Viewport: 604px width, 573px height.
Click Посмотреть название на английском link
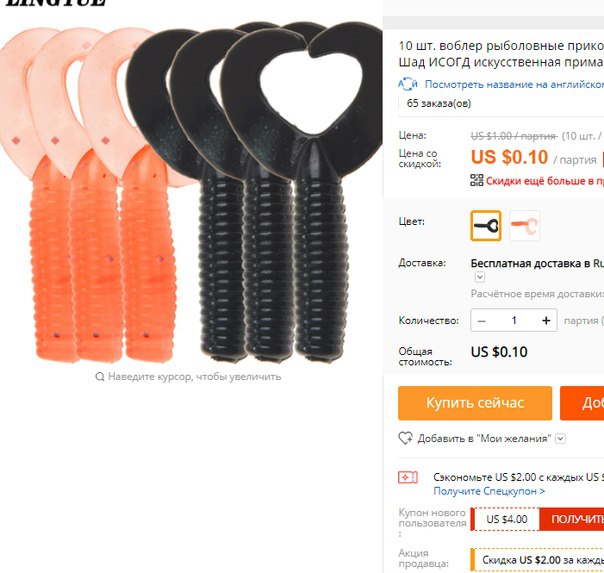[514, 84]
